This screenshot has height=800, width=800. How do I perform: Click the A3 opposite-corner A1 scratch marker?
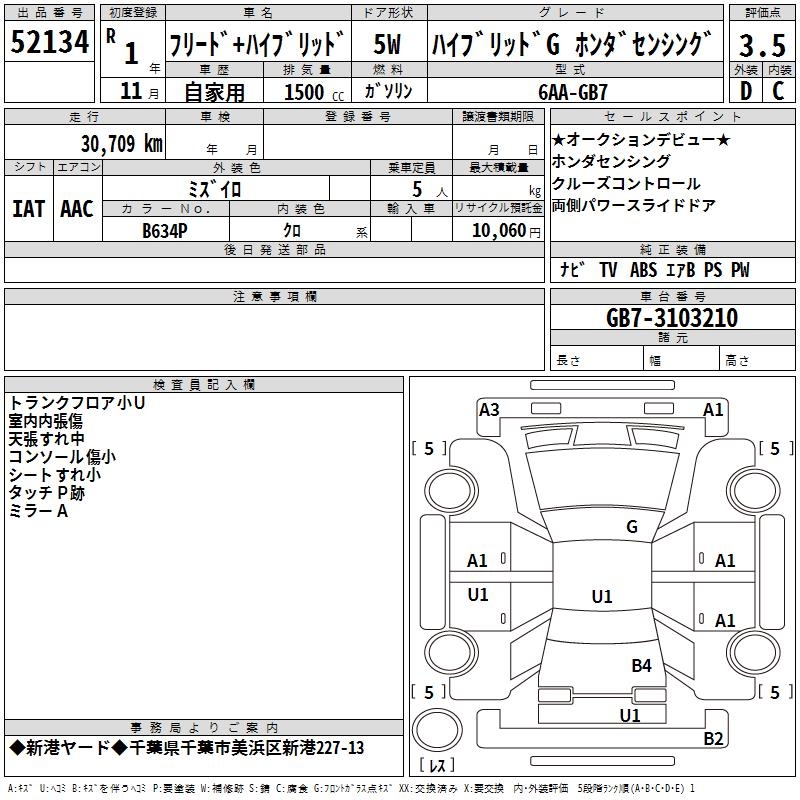[713, 409]
